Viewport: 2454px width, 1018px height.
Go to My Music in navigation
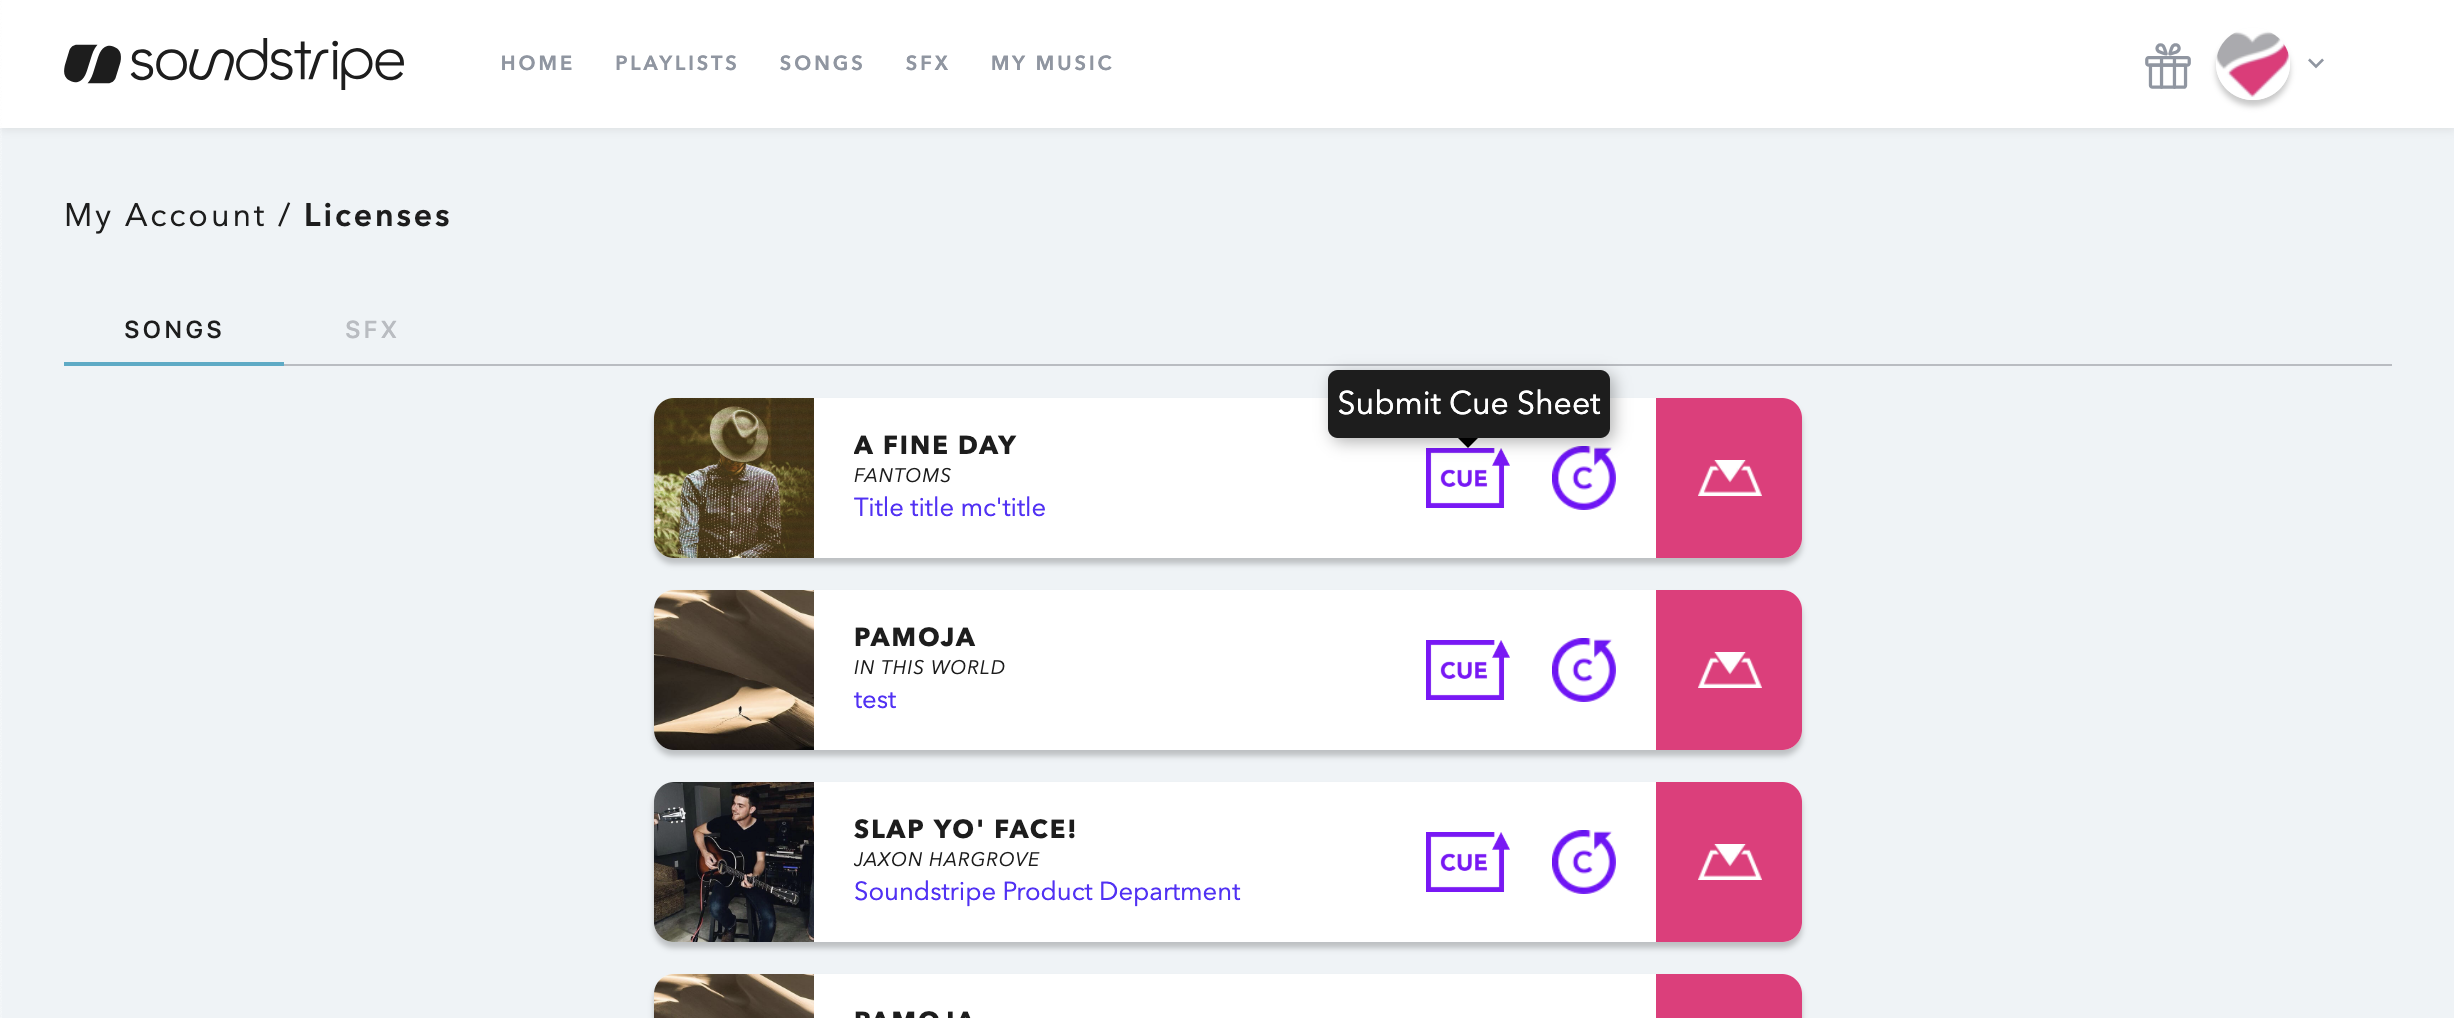tap(1052, 63)
